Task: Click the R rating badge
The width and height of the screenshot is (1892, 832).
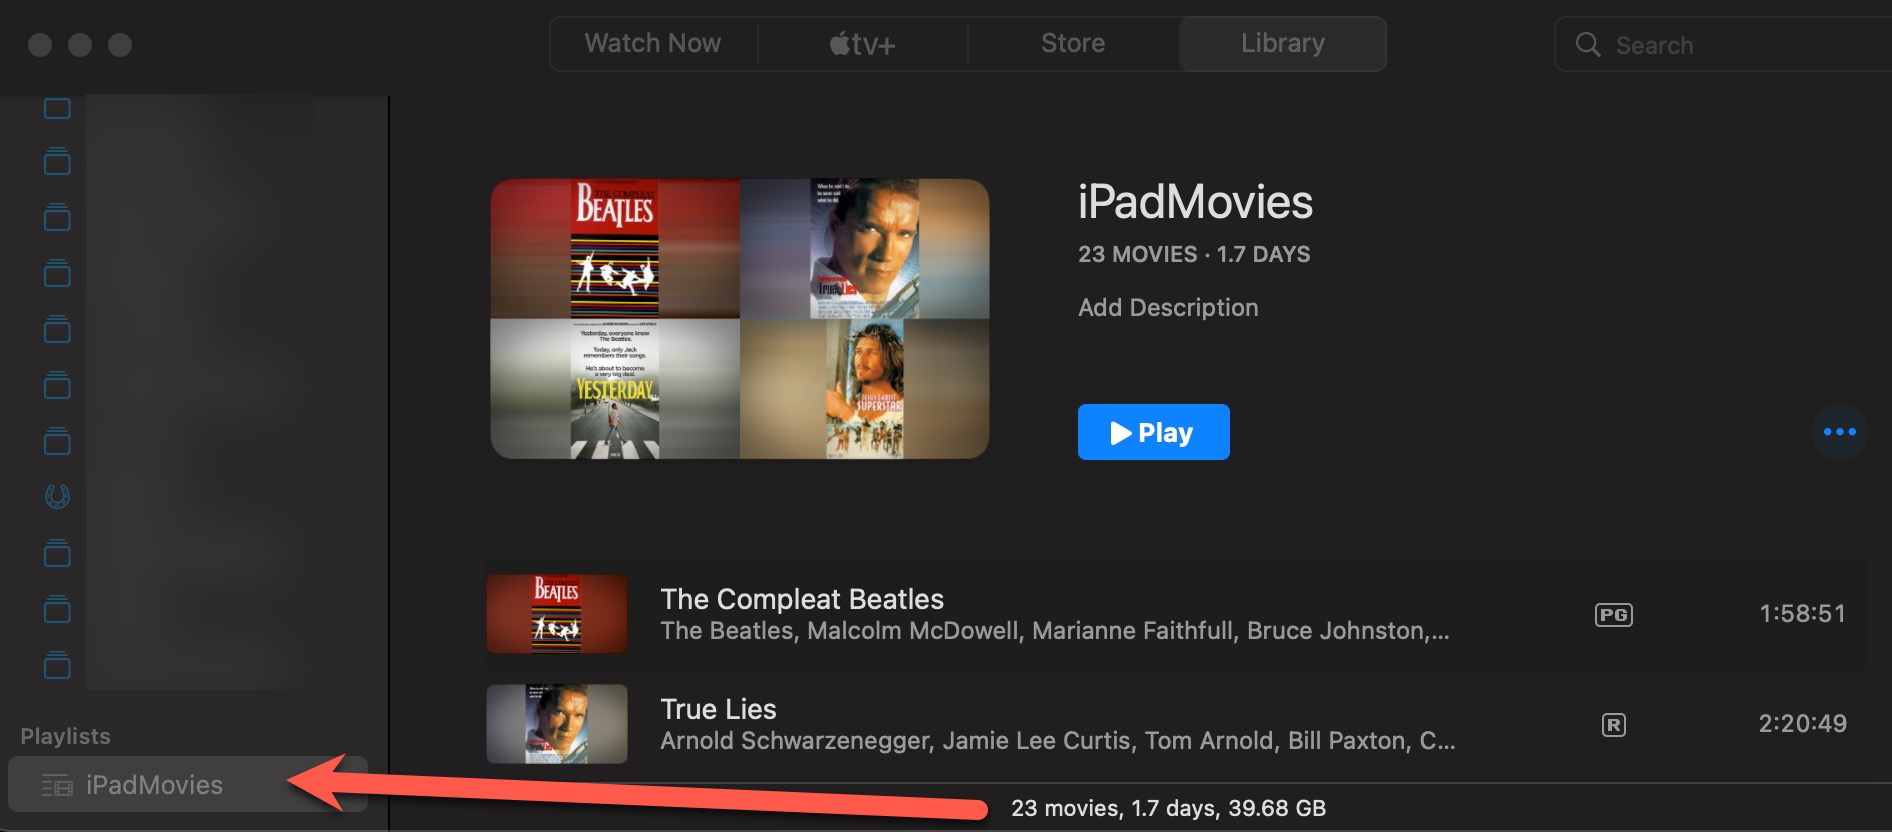Action: 1613,725
